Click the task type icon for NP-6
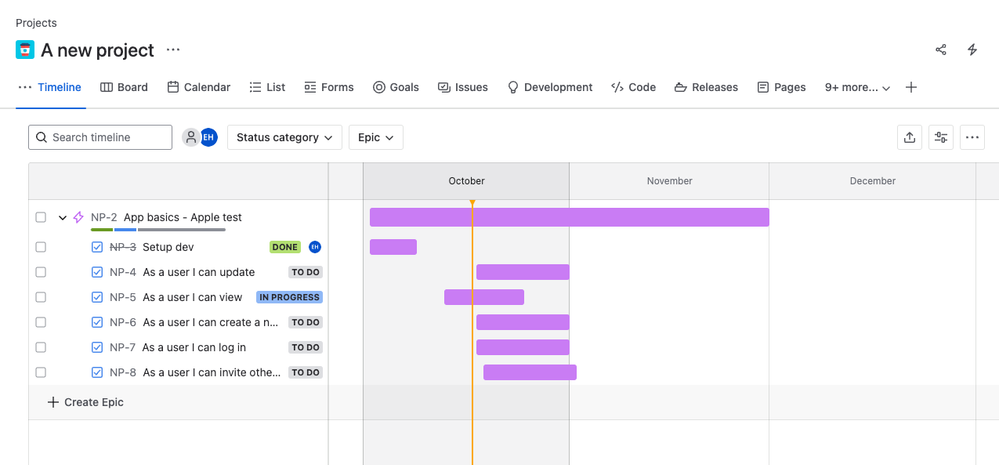Screen dimensions: 999x465 pyautogui.click(x=97, y=322)
